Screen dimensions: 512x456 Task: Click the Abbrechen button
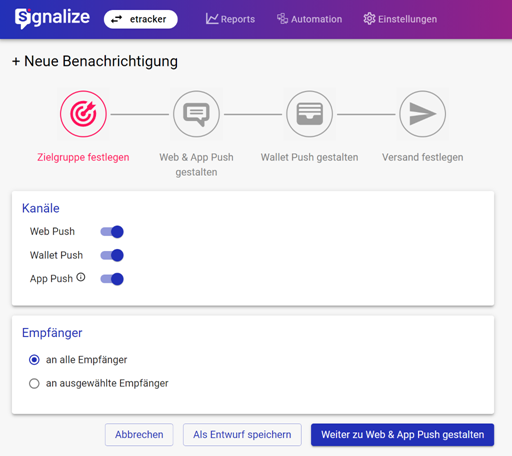click(139, 435)
